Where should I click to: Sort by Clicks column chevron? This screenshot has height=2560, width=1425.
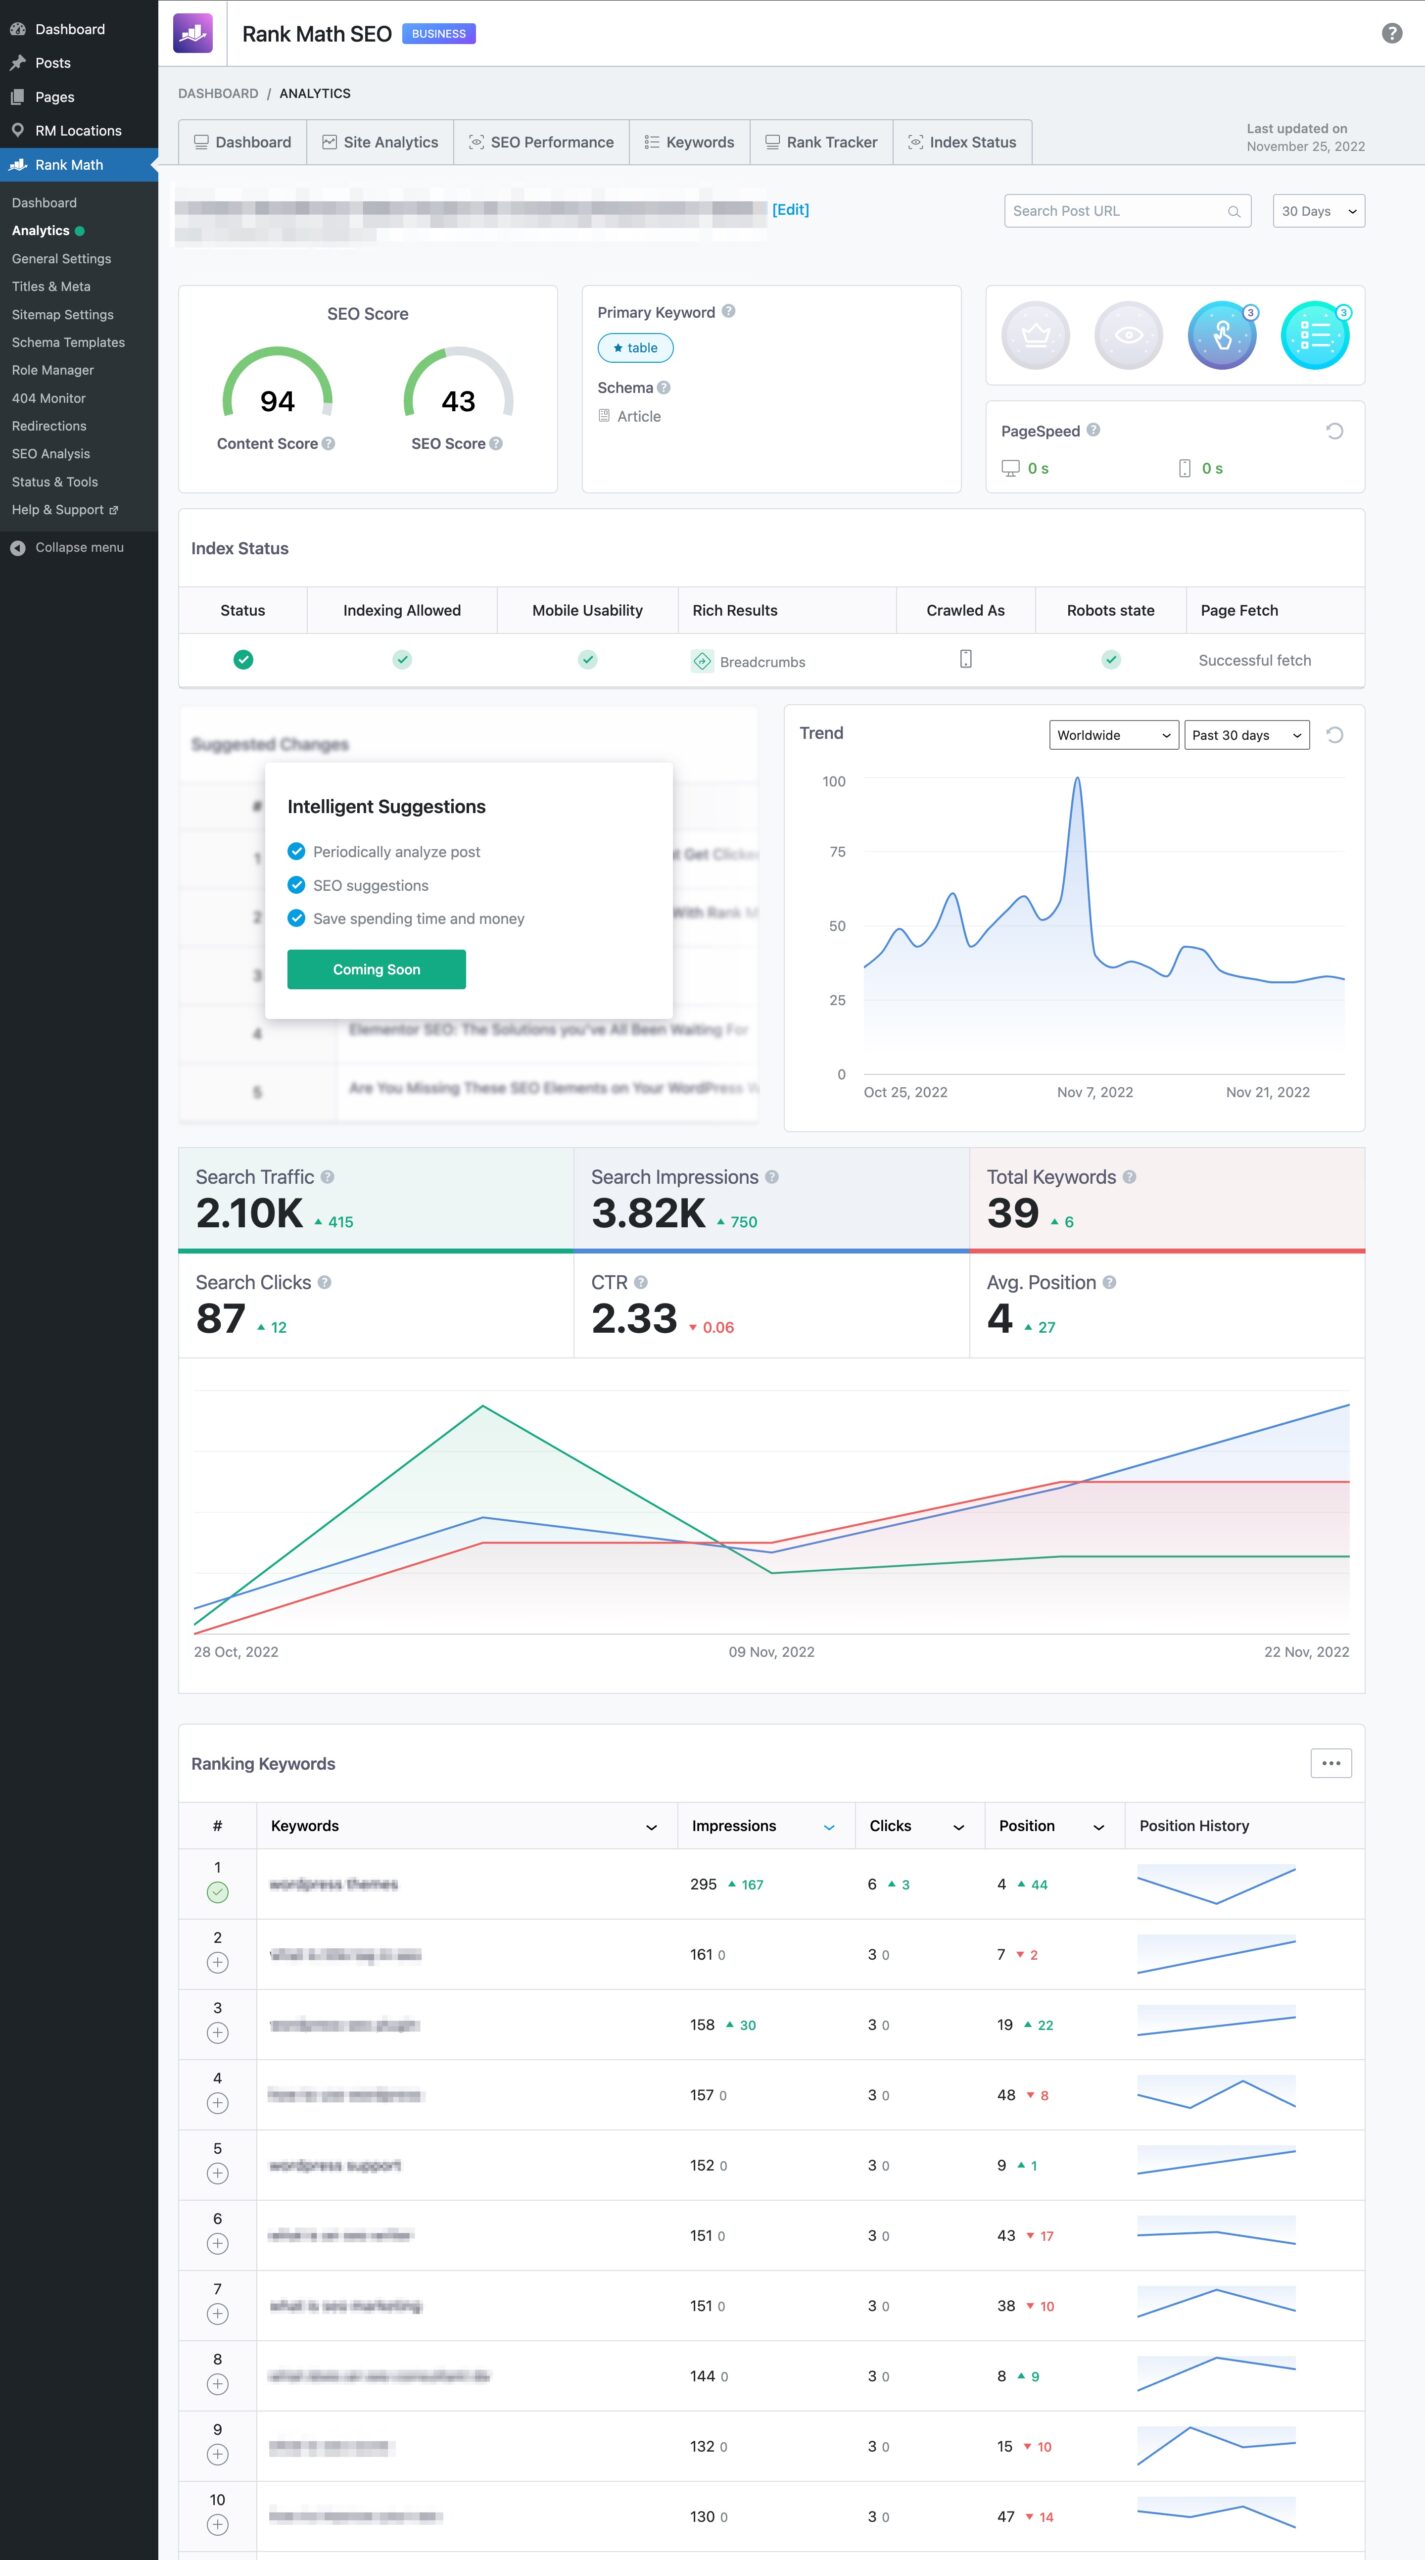click(958, 1827)
